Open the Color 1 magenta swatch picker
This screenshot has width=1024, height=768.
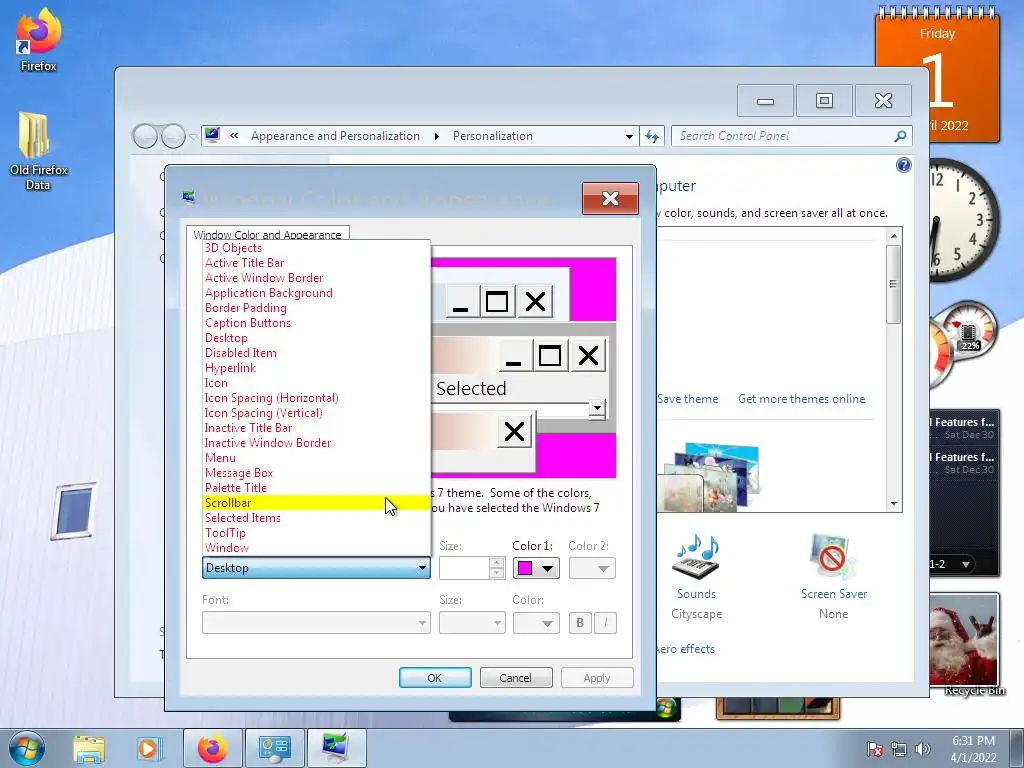[x=536, y=568]
